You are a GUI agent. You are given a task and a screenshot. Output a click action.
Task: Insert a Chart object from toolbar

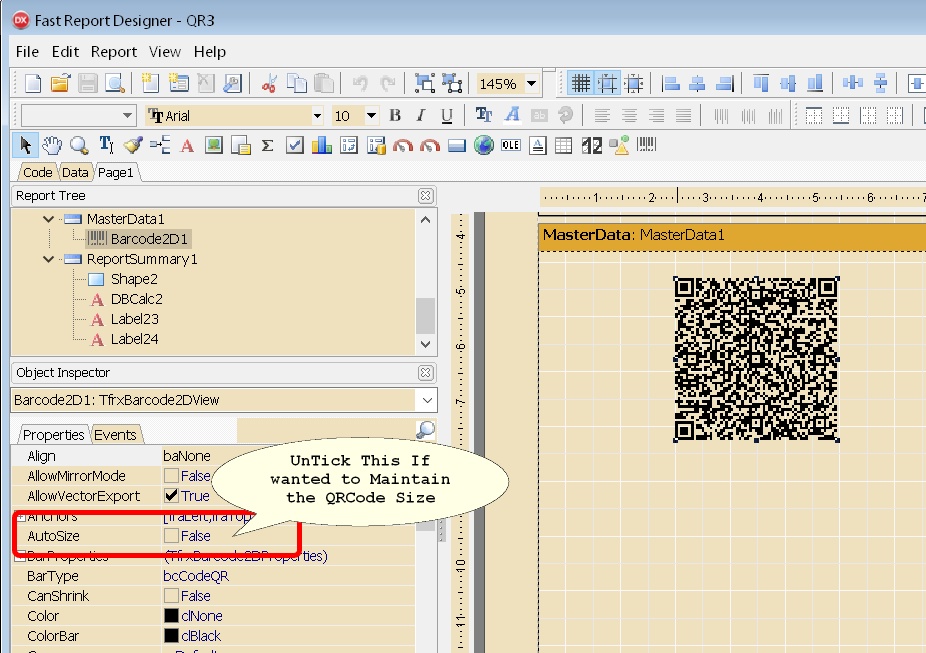tap(321, 146)
